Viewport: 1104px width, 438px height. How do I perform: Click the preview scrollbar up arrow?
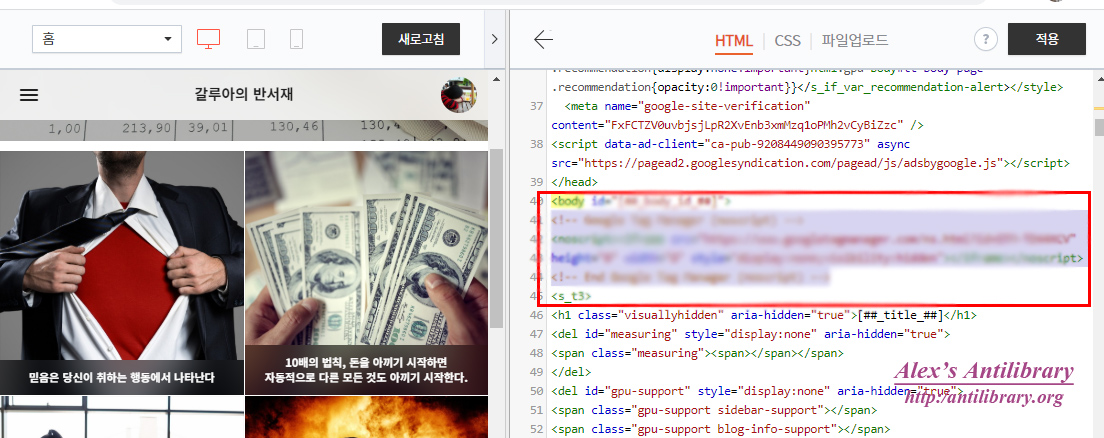click(496, 79)
